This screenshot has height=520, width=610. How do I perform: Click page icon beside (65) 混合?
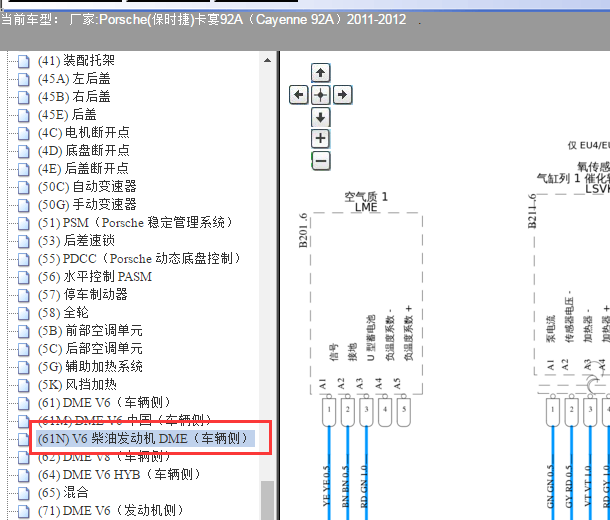point(24,493)
